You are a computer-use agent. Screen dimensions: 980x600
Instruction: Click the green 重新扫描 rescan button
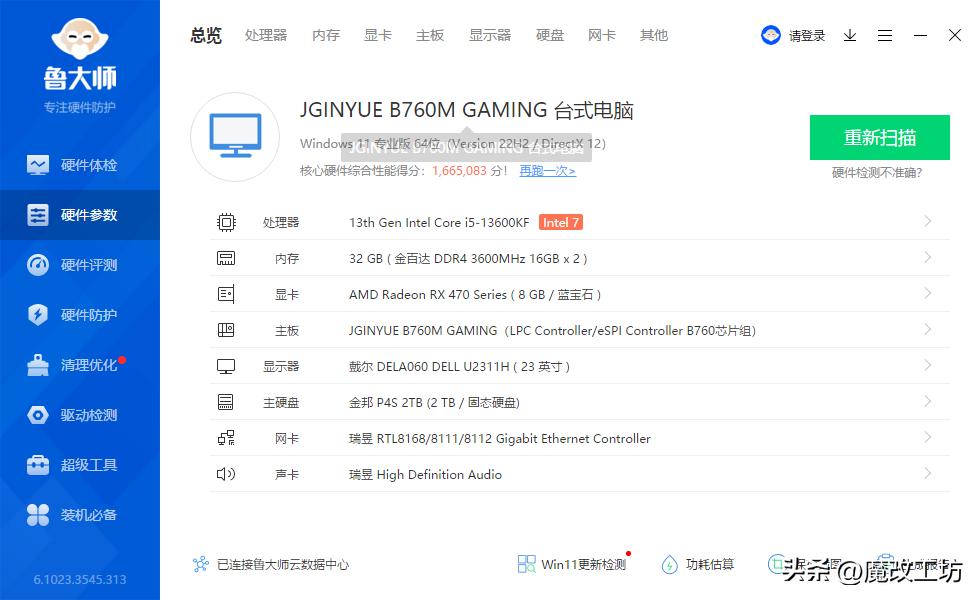click(879, 138)
